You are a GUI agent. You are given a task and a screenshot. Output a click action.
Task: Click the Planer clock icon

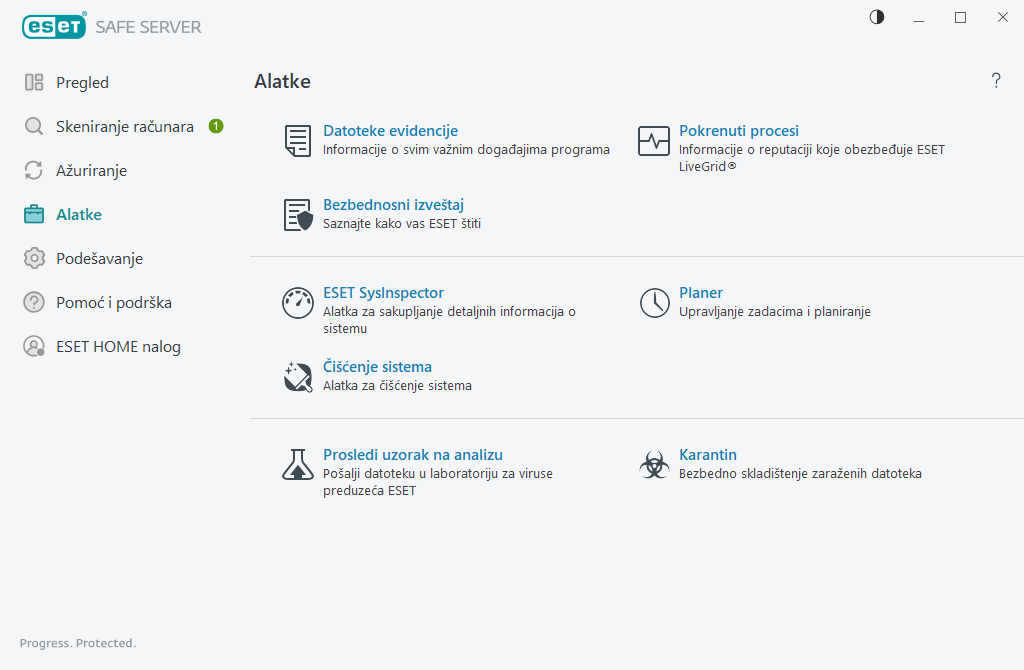point(654,303)
